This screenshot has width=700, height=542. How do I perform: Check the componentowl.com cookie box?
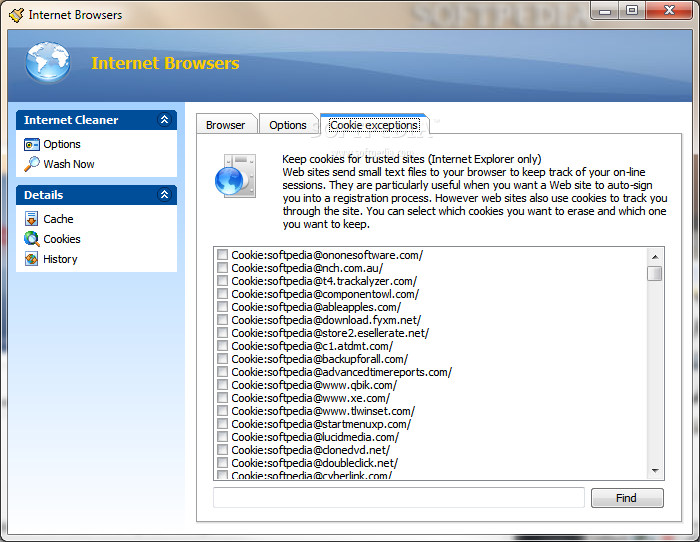point(222,294)
